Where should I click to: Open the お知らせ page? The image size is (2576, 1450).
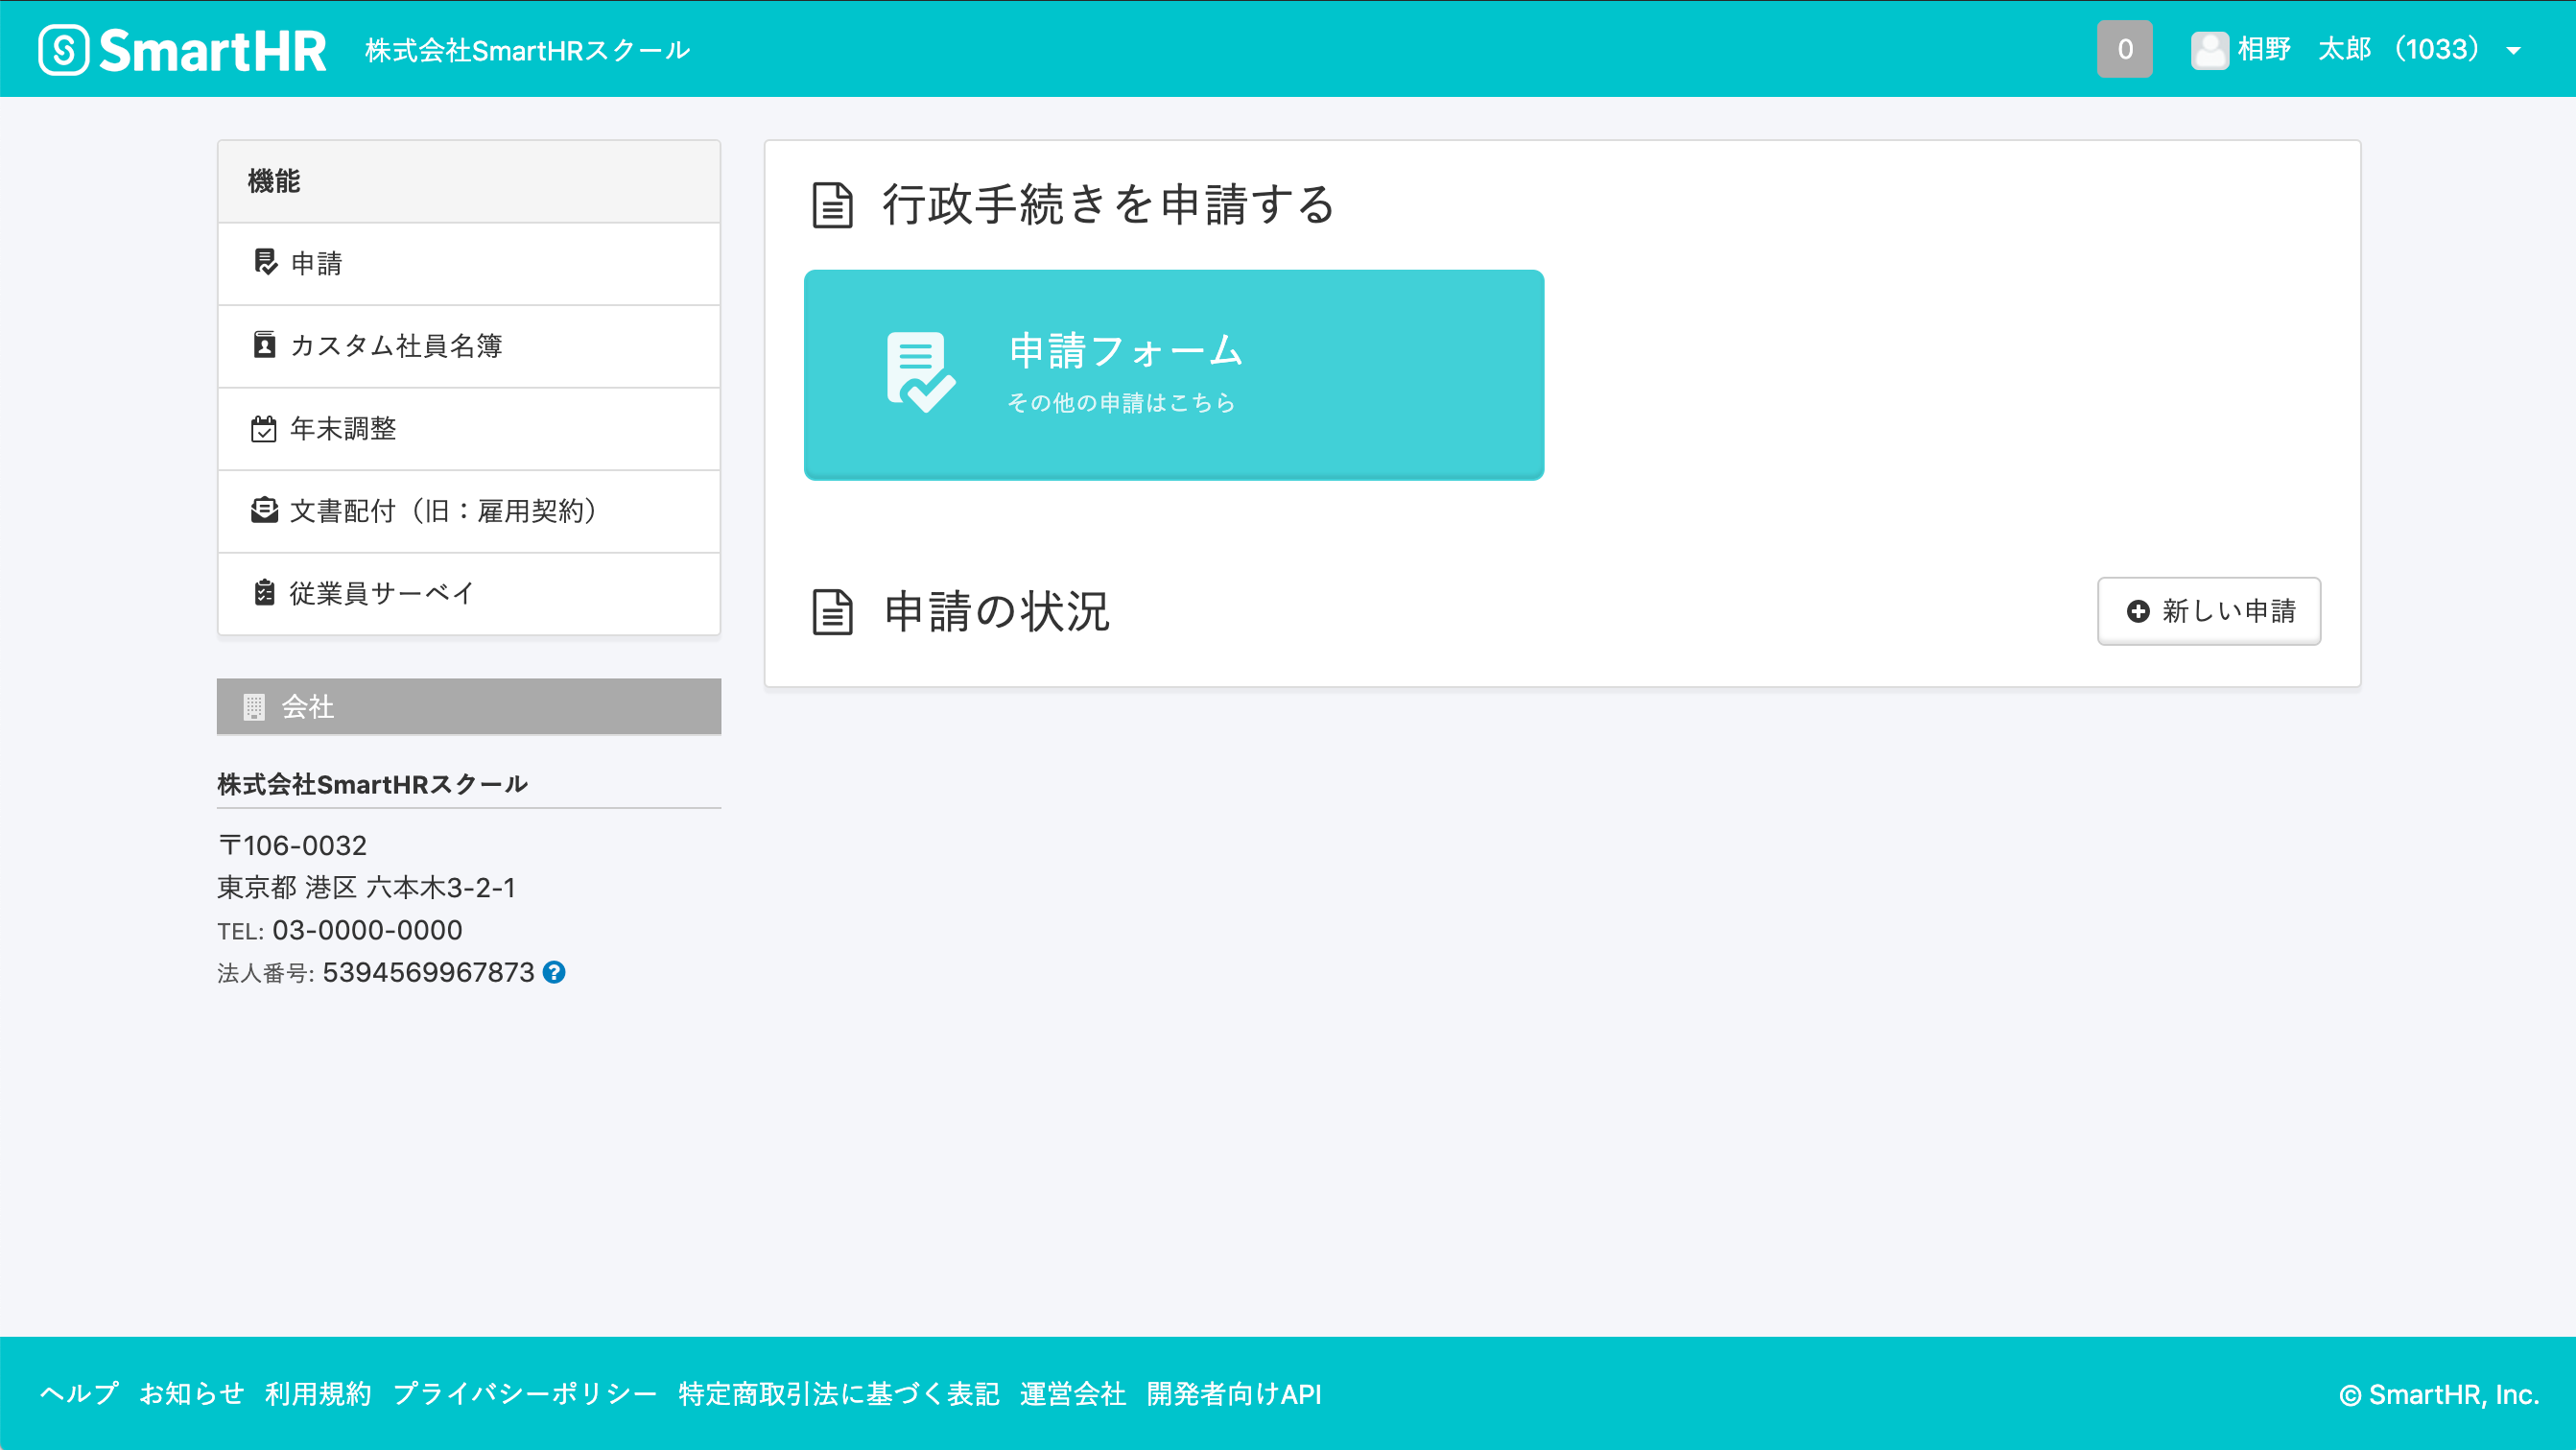pyautogui.click(x=192, y=1393)
